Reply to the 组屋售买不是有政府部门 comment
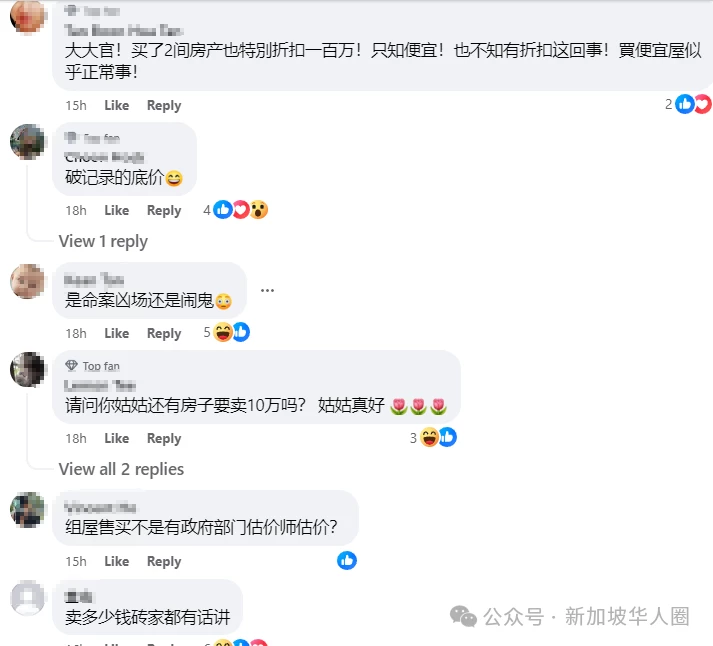The height and width of the screenshot is (646, 713). (x=164, y=561)
